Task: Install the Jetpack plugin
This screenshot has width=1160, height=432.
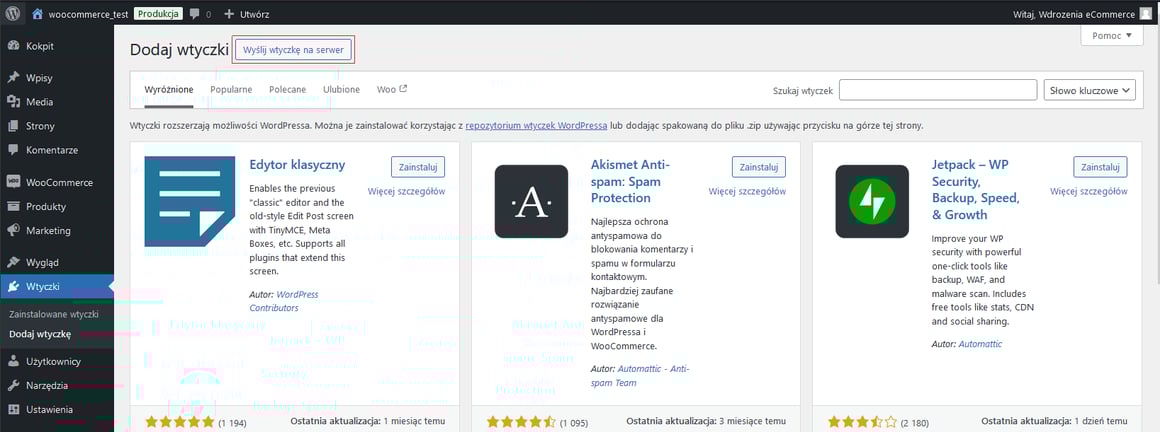Action: pyautogui.click(x=1100, y=167)
